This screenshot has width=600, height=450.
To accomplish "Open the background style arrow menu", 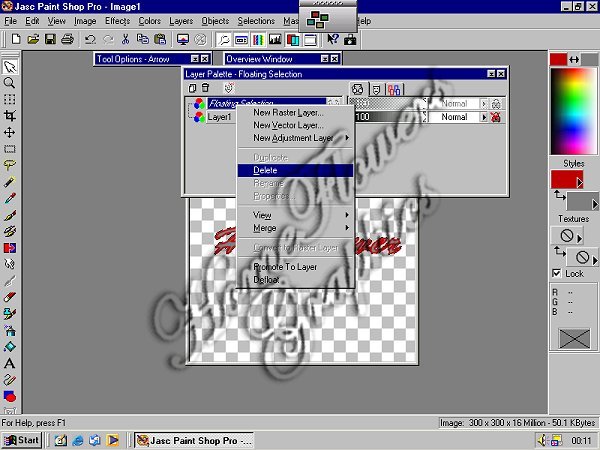I will pyautogui.click(x=595, y=205).
